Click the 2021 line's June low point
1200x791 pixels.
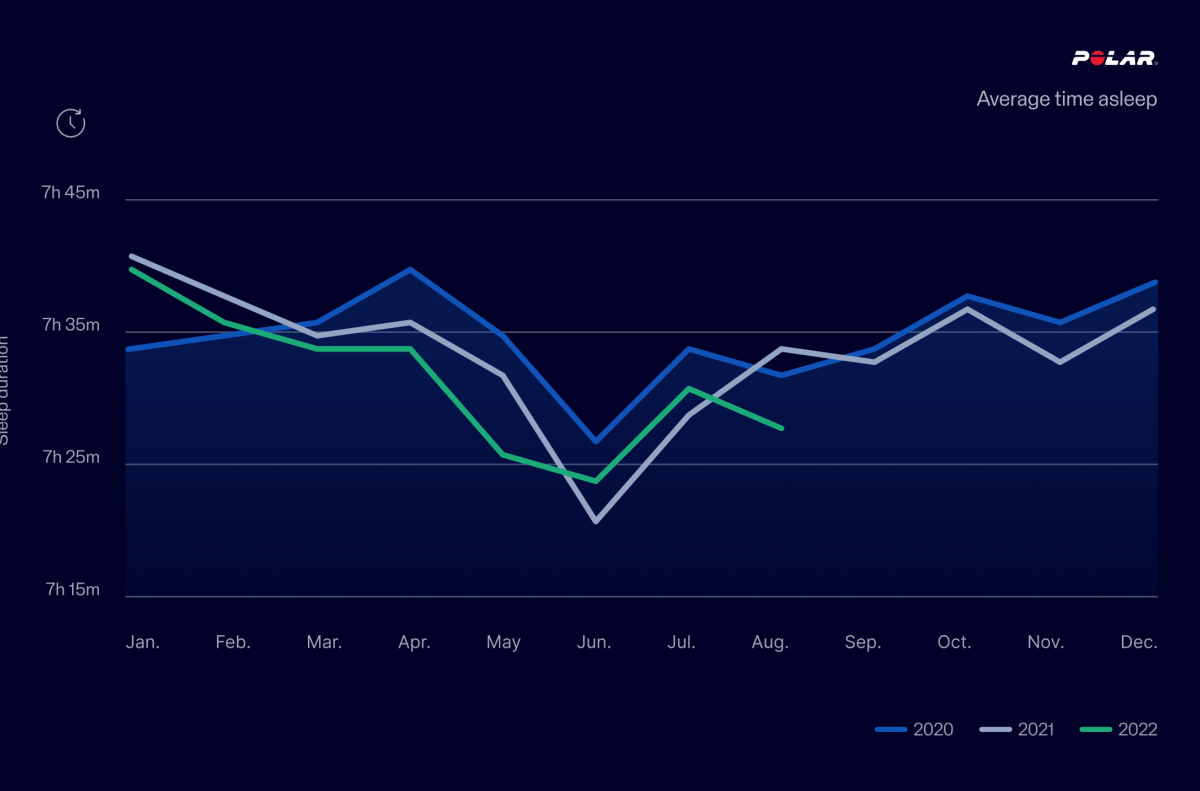pos(596,521)
